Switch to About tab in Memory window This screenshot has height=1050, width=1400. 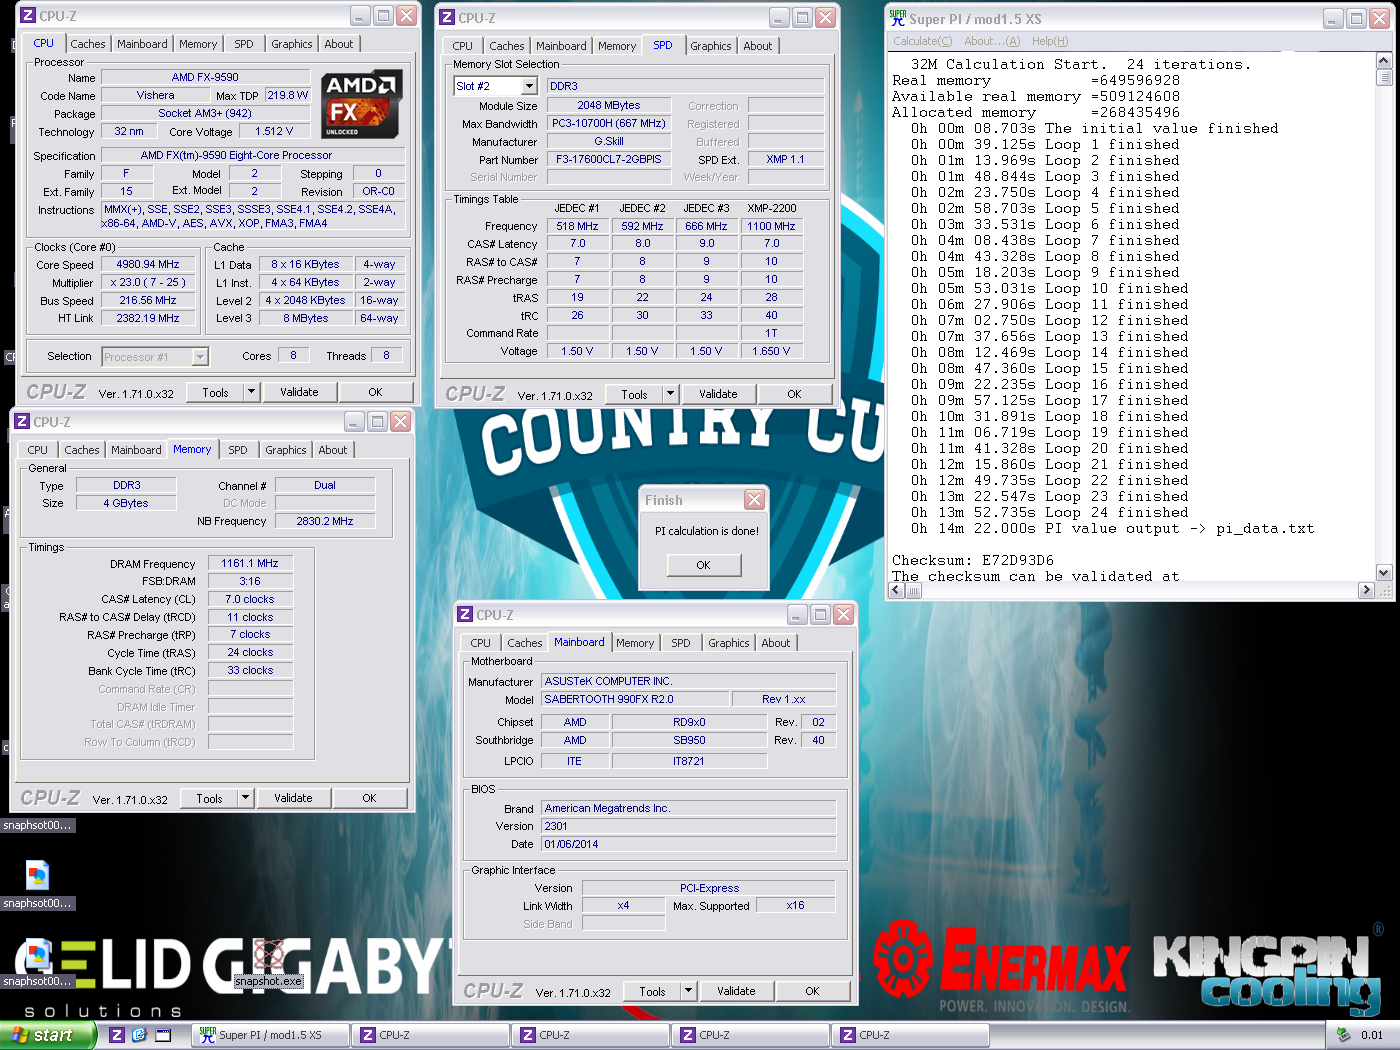coord(333,450)
